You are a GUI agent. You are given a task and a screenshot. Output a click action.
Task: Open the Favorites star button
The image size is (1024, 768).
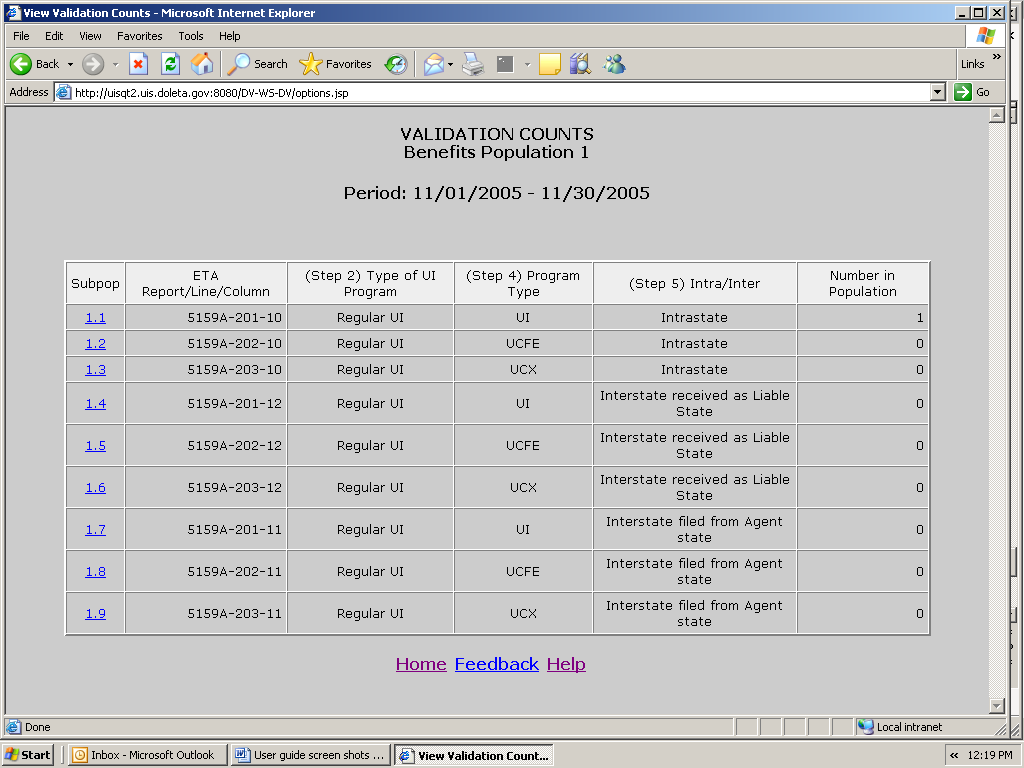click(336, 64)
